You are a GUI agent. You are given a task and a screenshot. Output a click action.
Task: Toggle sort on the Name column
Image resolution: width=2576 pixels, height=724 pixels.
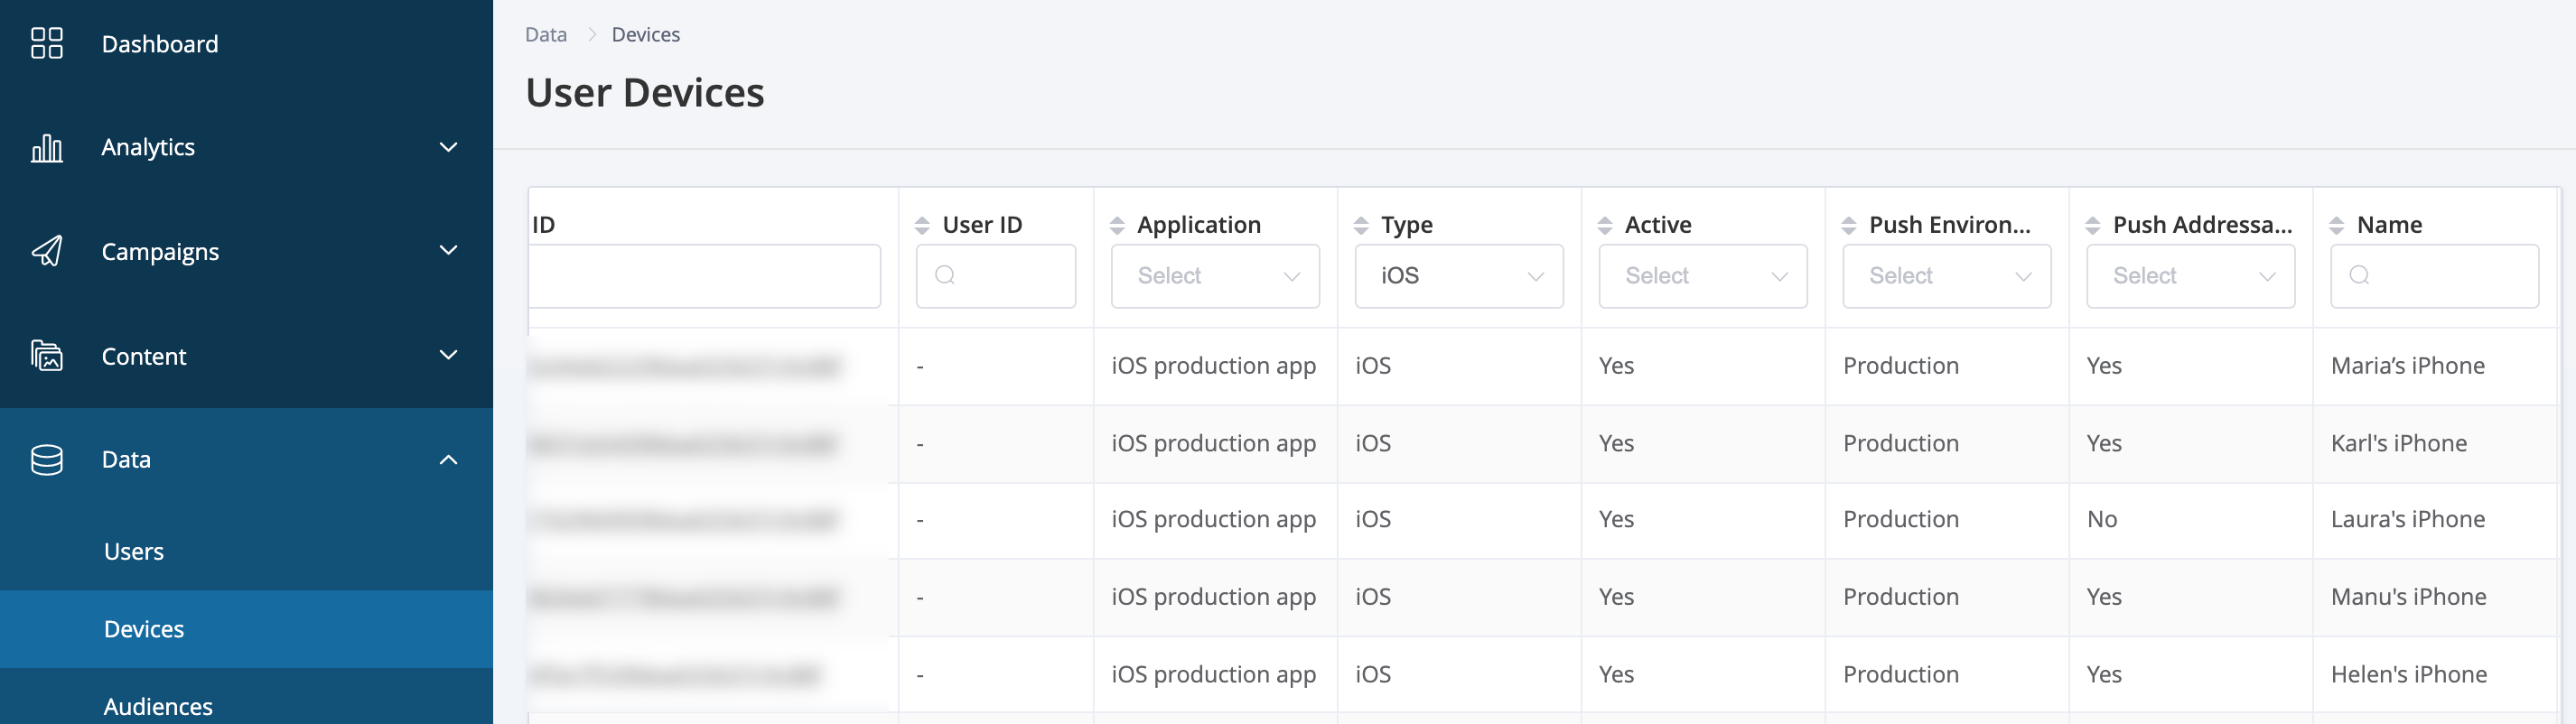pyautogui.click(x=2337, y=226)
